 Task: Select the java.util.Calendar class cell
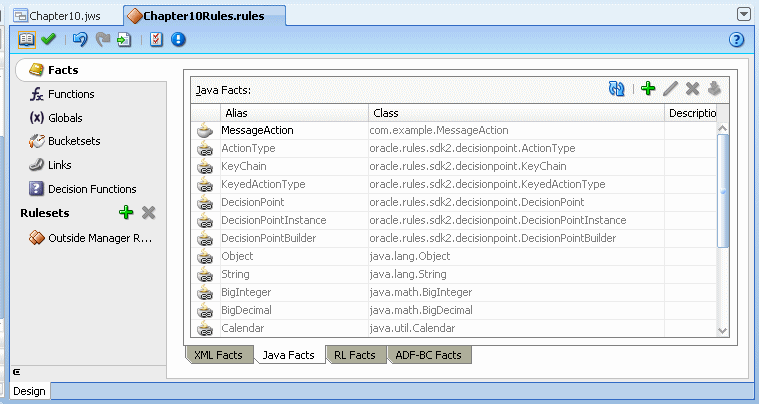click(516, 329)
